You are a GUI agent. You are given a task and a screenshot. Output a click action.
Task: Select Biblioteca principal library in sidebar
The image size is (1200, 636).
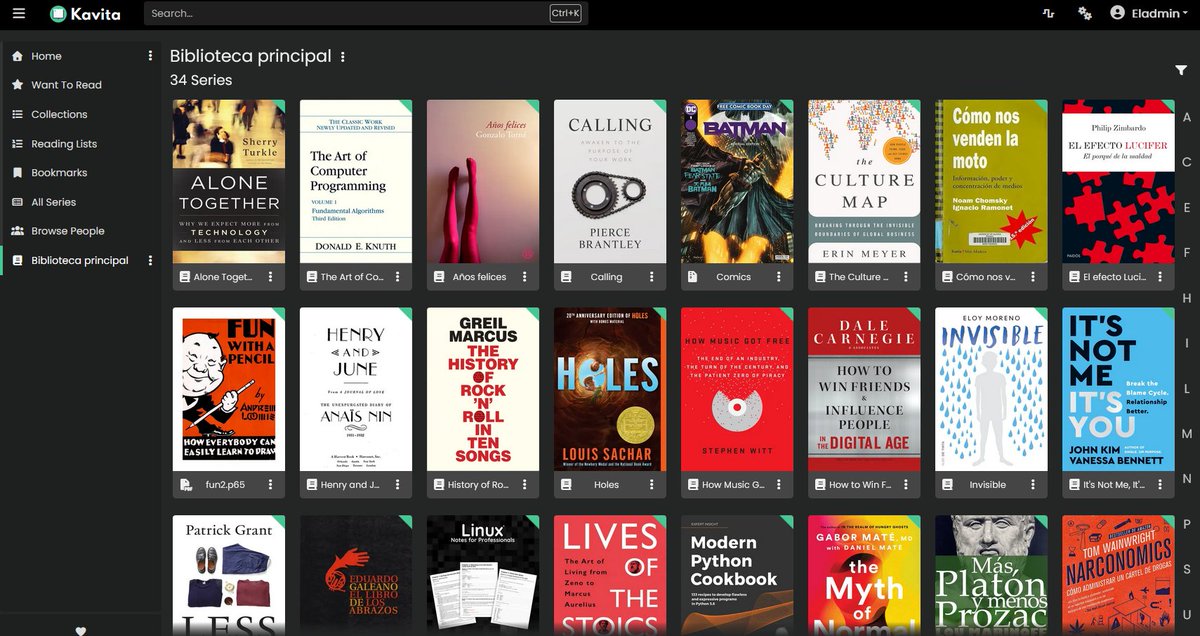tap(80, 260)
